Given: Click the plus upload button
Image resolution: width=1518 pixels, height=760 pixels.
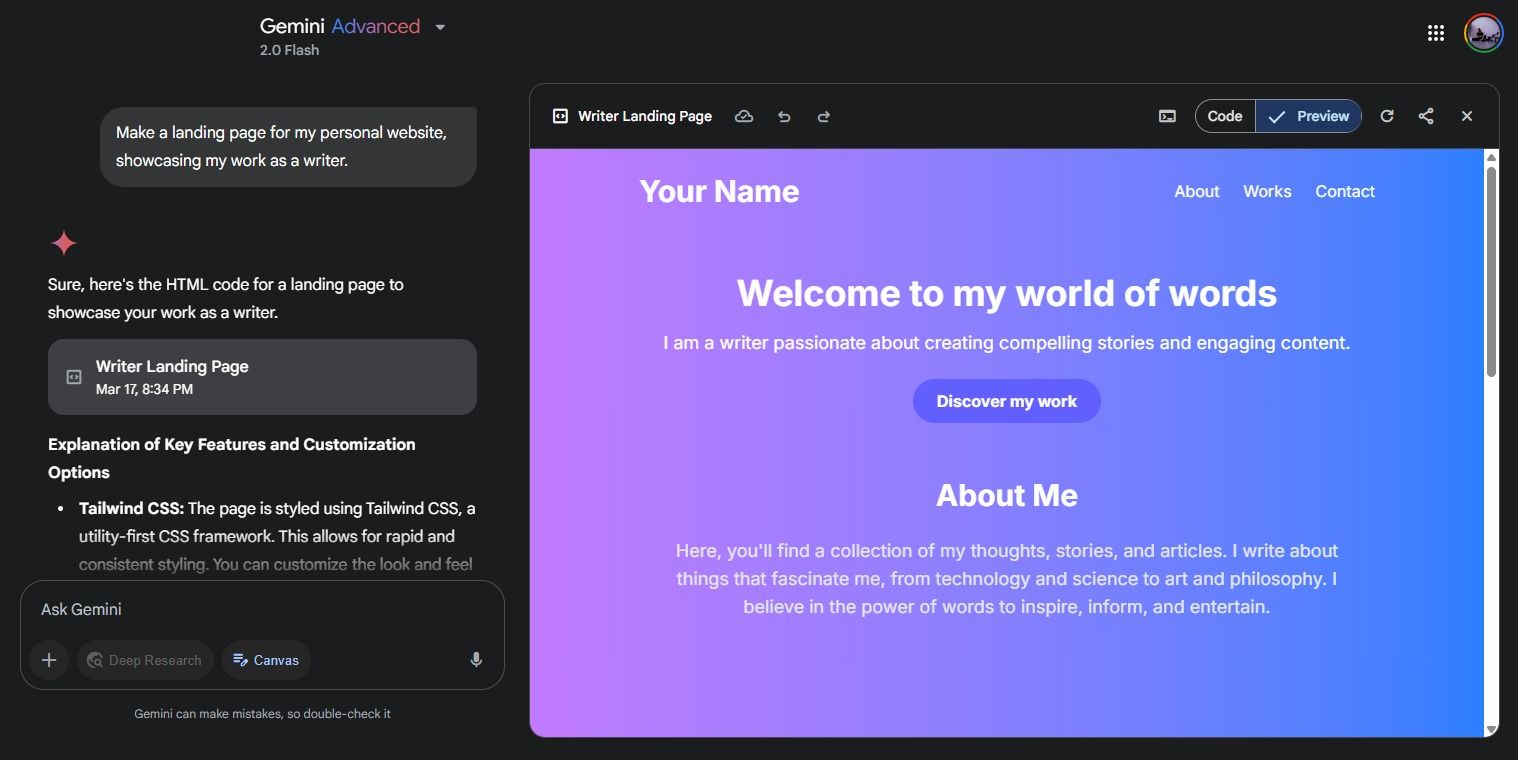Looking at the screenshot, I should point(49,660).
